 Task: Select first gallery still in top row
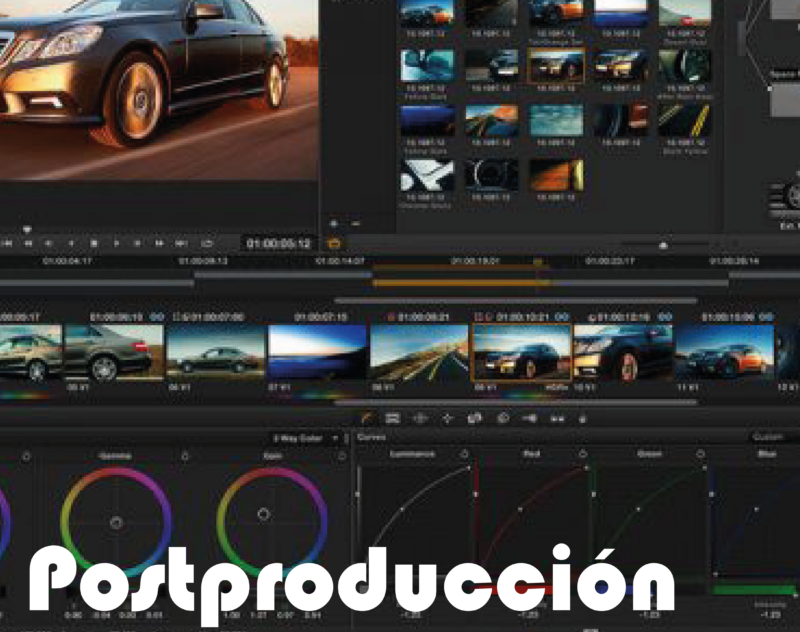coord(427,13)
